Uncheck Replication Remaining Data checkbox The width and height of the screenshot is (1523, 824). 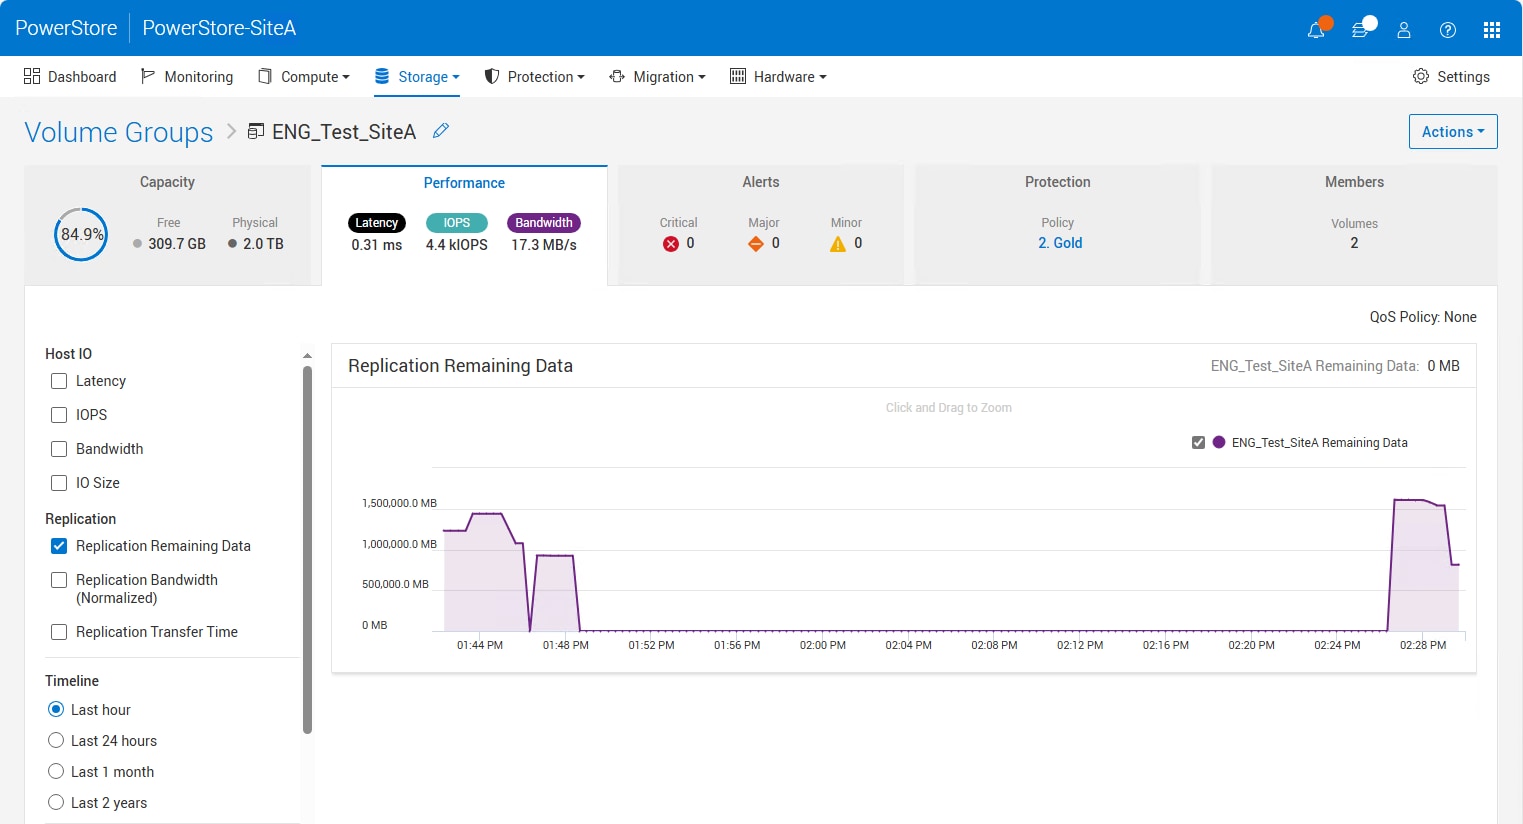tap(59, 546)
